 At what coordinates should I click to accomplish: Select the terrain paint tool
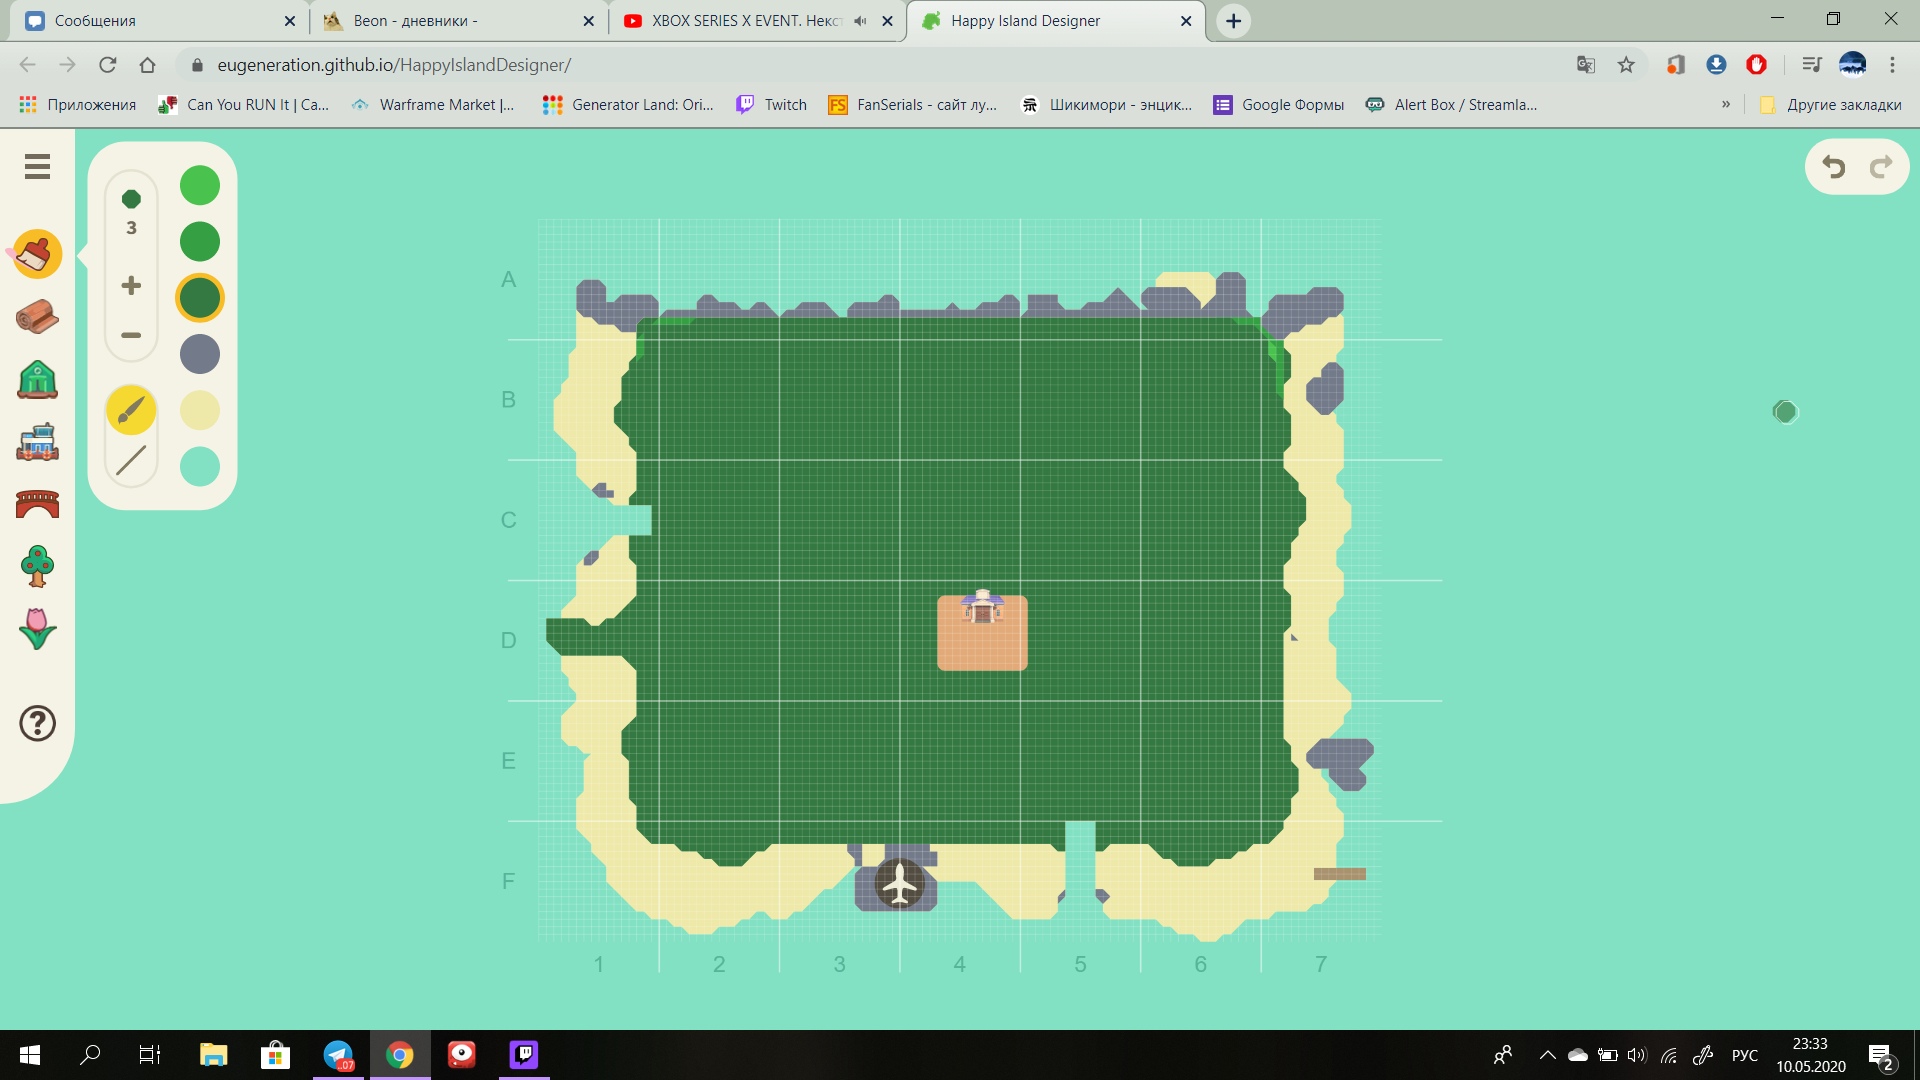pos(37,254)
